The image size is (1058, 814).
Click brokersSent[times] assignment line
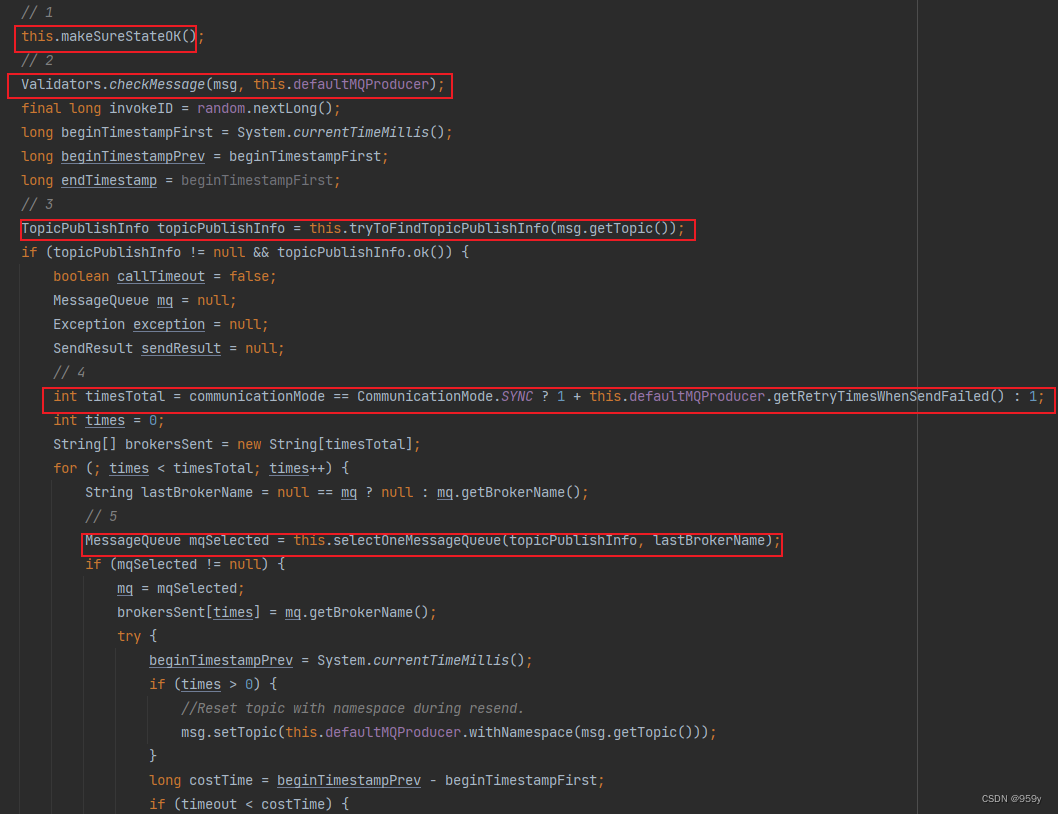[277, 612]
